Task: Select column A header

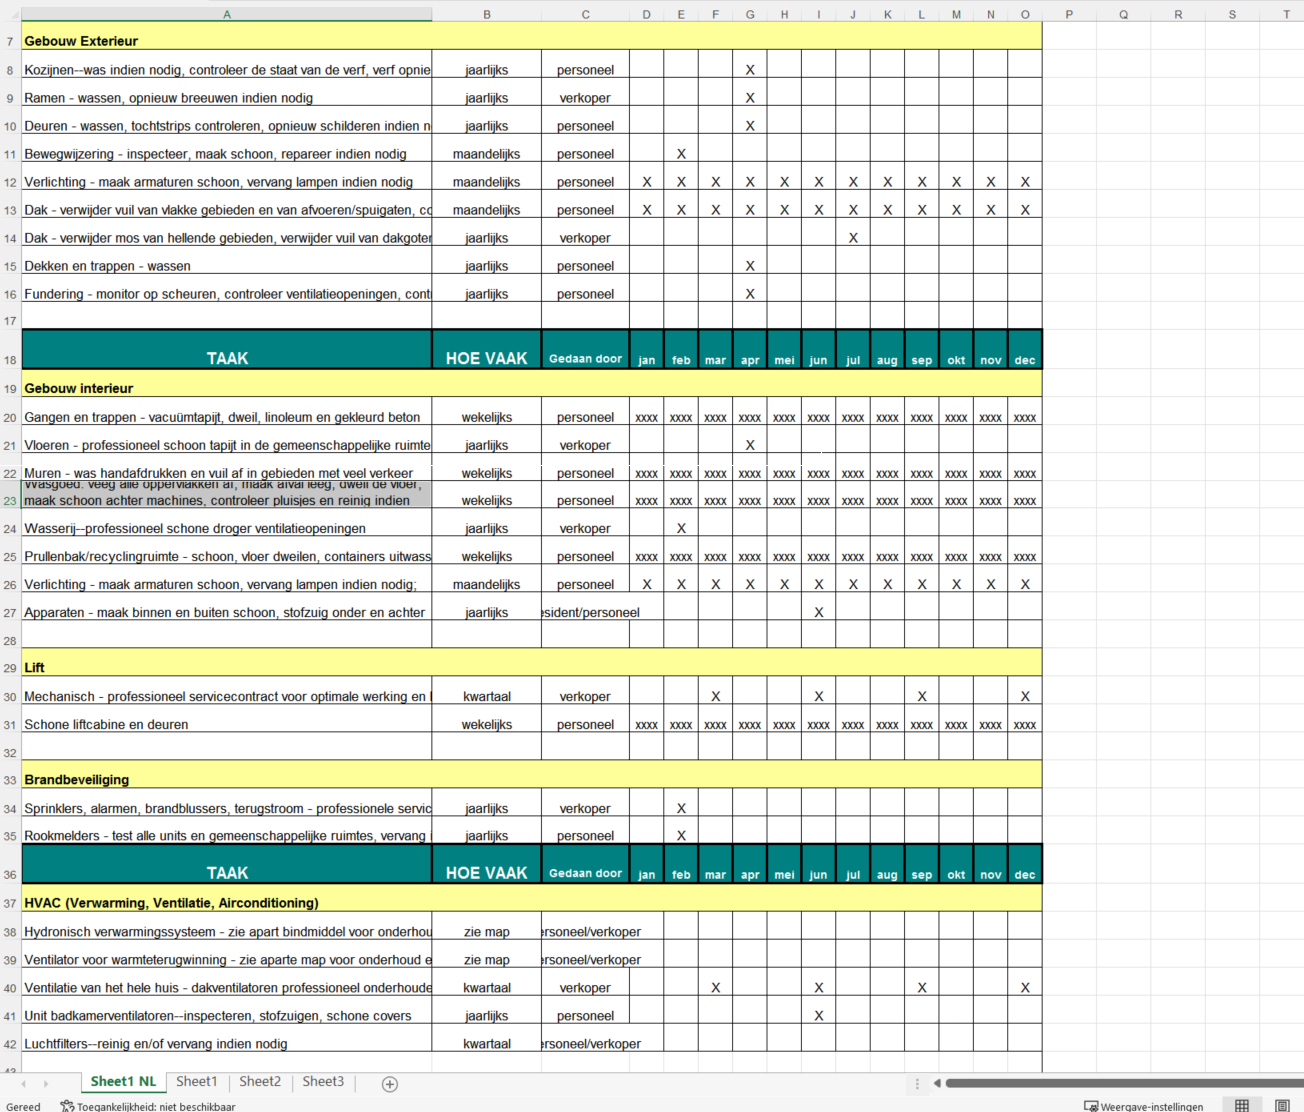Action: point(227,13)
